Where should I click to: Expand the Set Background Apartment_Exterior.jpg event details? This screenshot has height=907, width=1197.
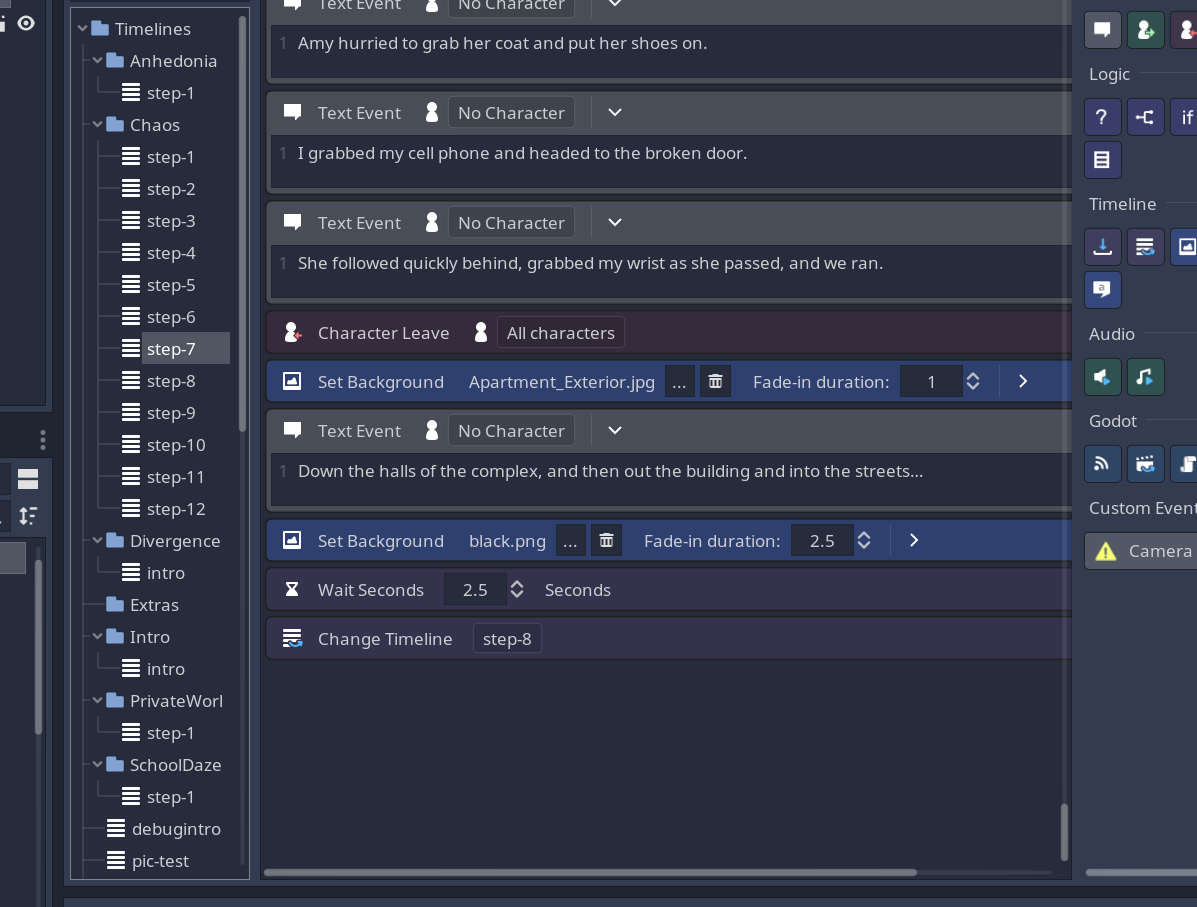pos(1022,381)
